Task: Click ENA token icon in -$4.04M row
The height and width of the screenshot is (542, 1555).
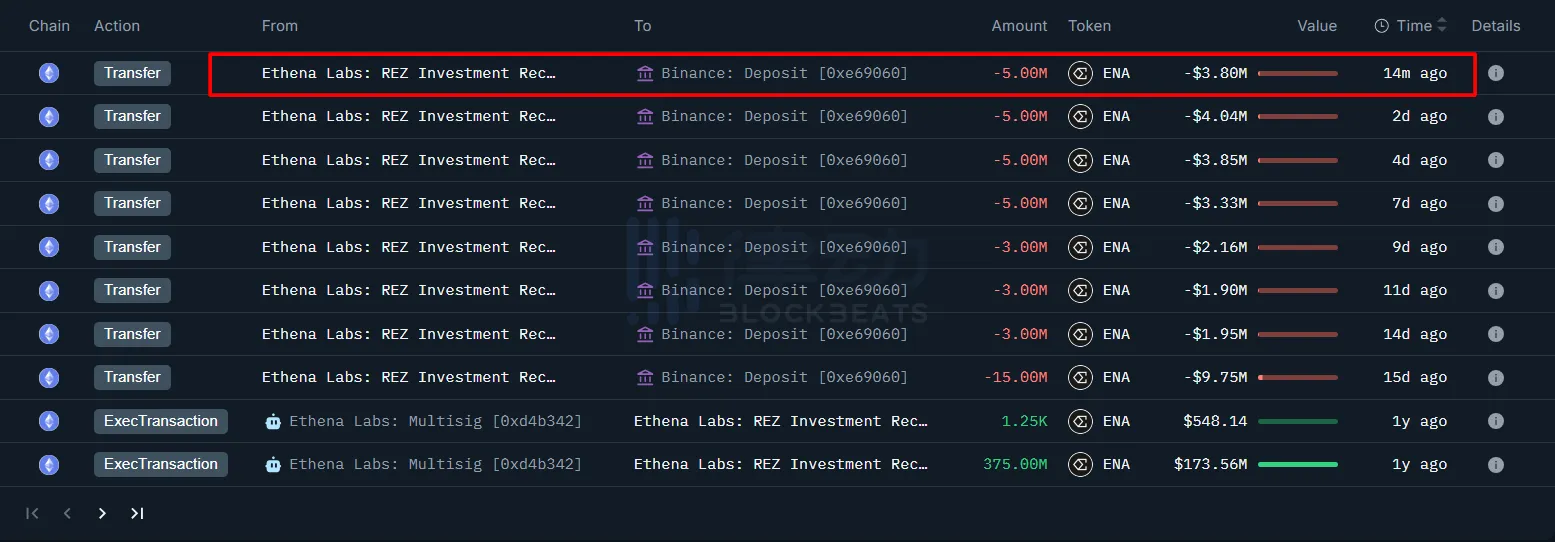Action: (1080, 117)
